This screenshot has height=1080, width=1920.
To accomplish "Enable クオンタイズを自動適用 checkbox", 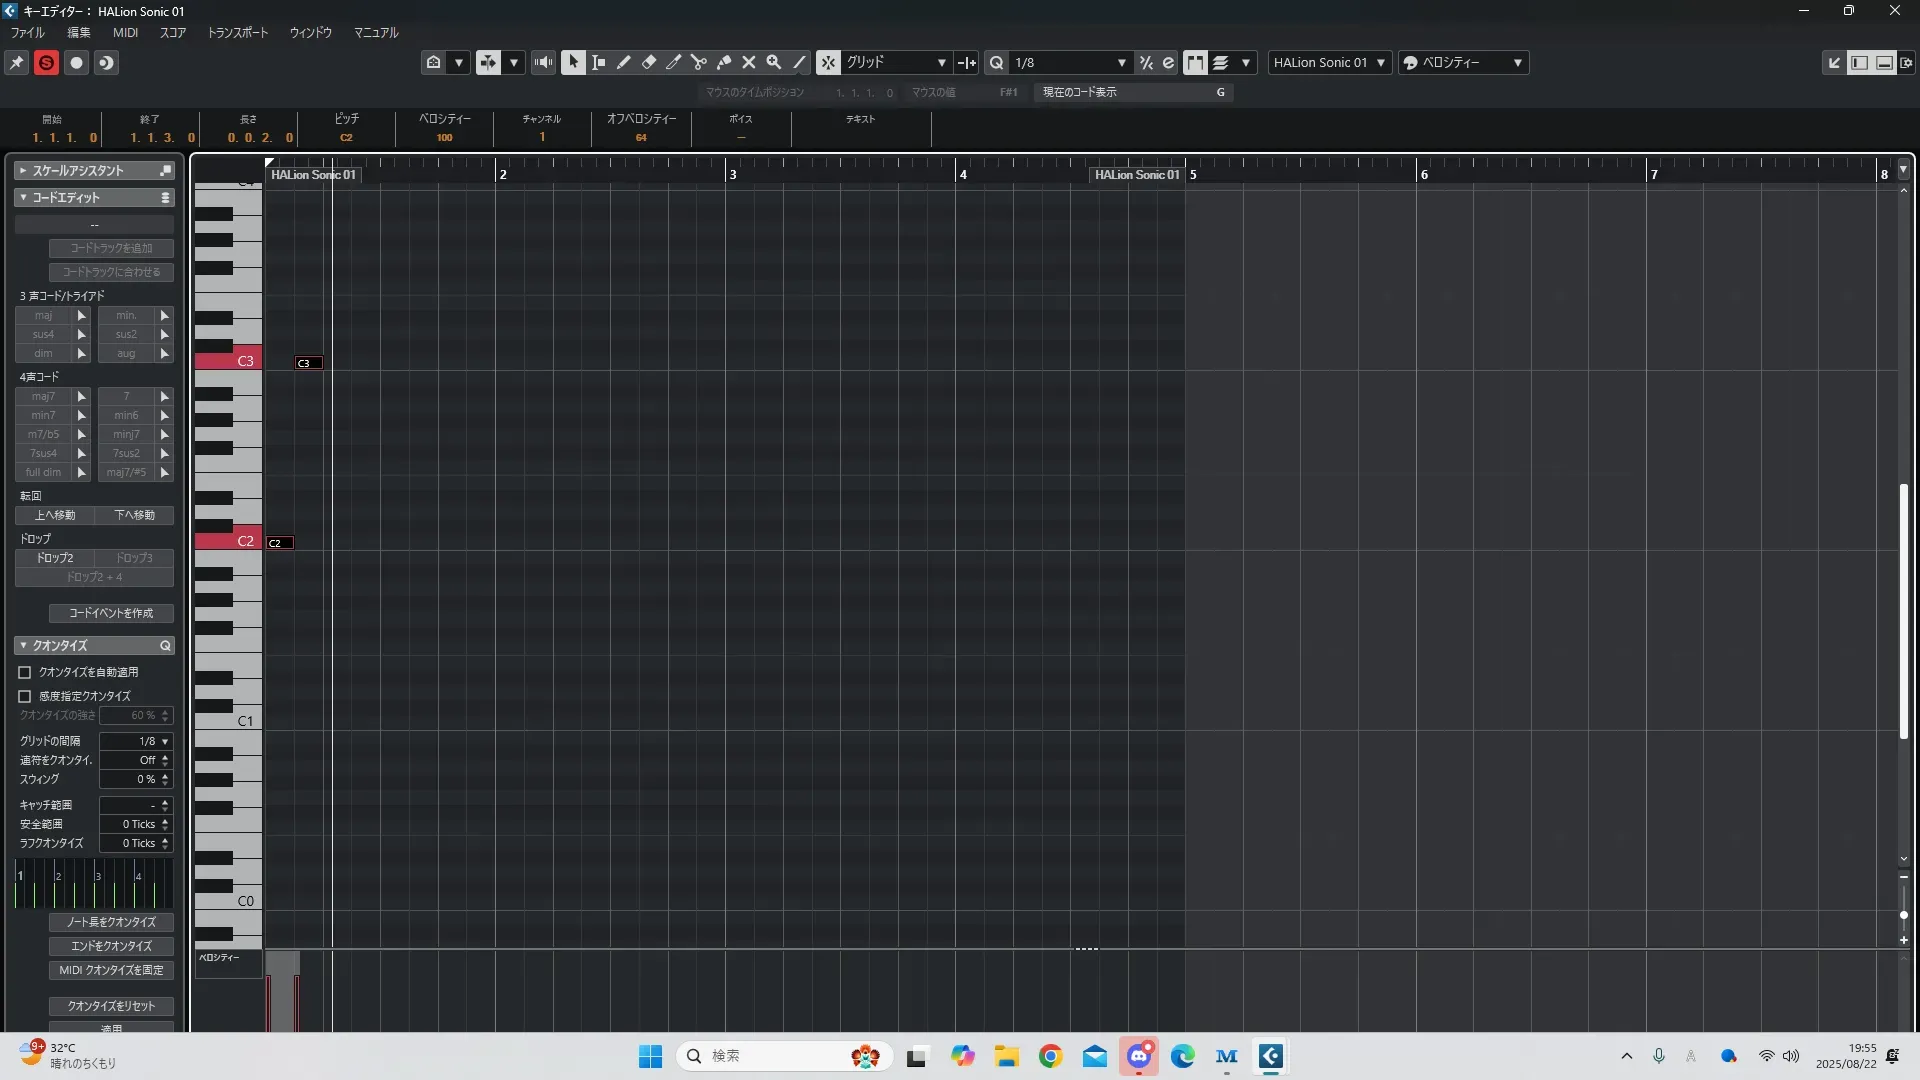I will (x=25, y=672).
